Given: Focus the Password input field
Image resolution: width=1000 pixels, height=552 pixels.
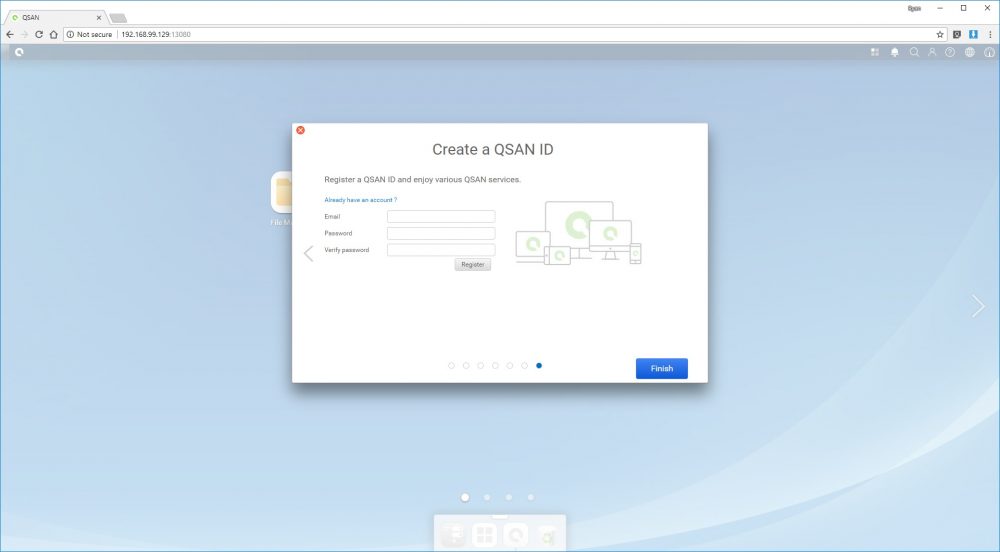Looking at the screenshot, I should pyautogui.click(x=441, y=233).
